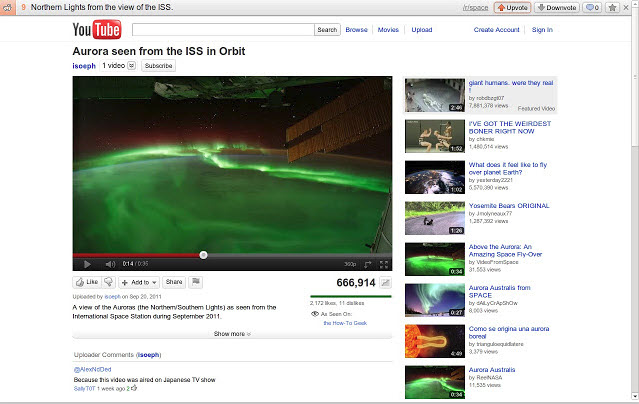Viewport: 639px width, 404px height.
Task: Open @AlexNcDed reply link
Action: click(x=93, y=369)
